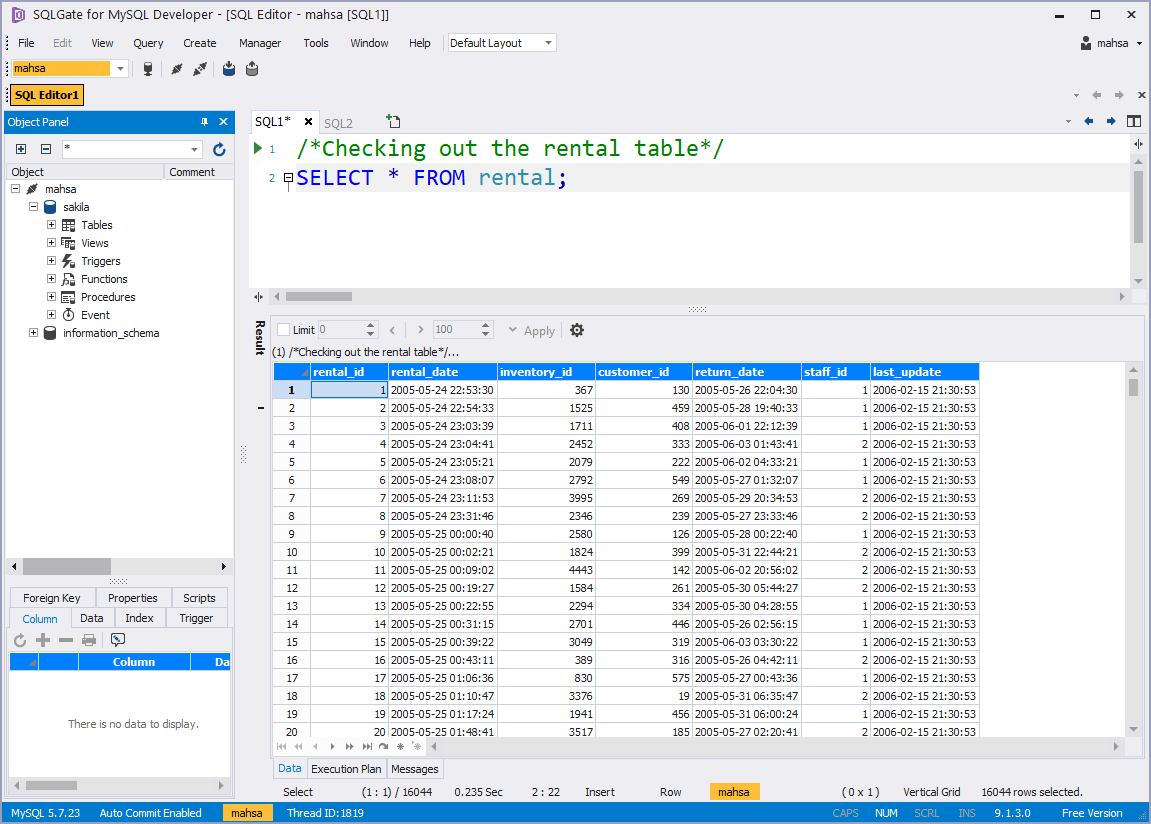Click the add row plus icon below Column tab
The image size is (1151, 824).
pos(42,640)
